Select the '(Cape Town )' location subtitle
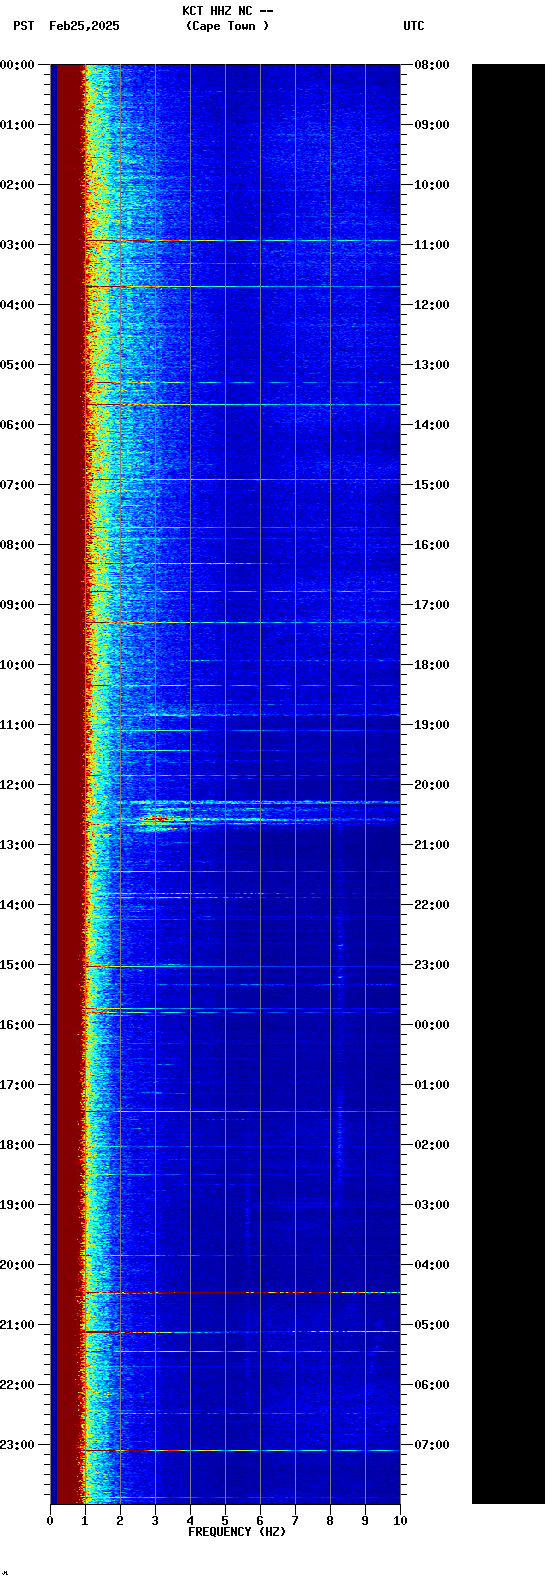Screen dimensions: 552x1584 click(x=227, y=26)
